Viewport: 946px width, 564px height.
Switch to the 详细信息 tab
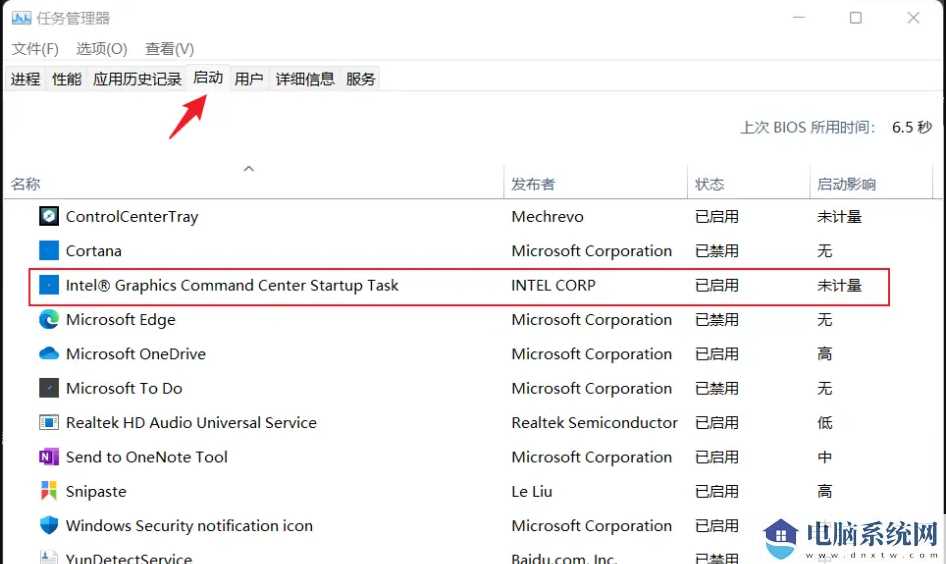[305, 79]
